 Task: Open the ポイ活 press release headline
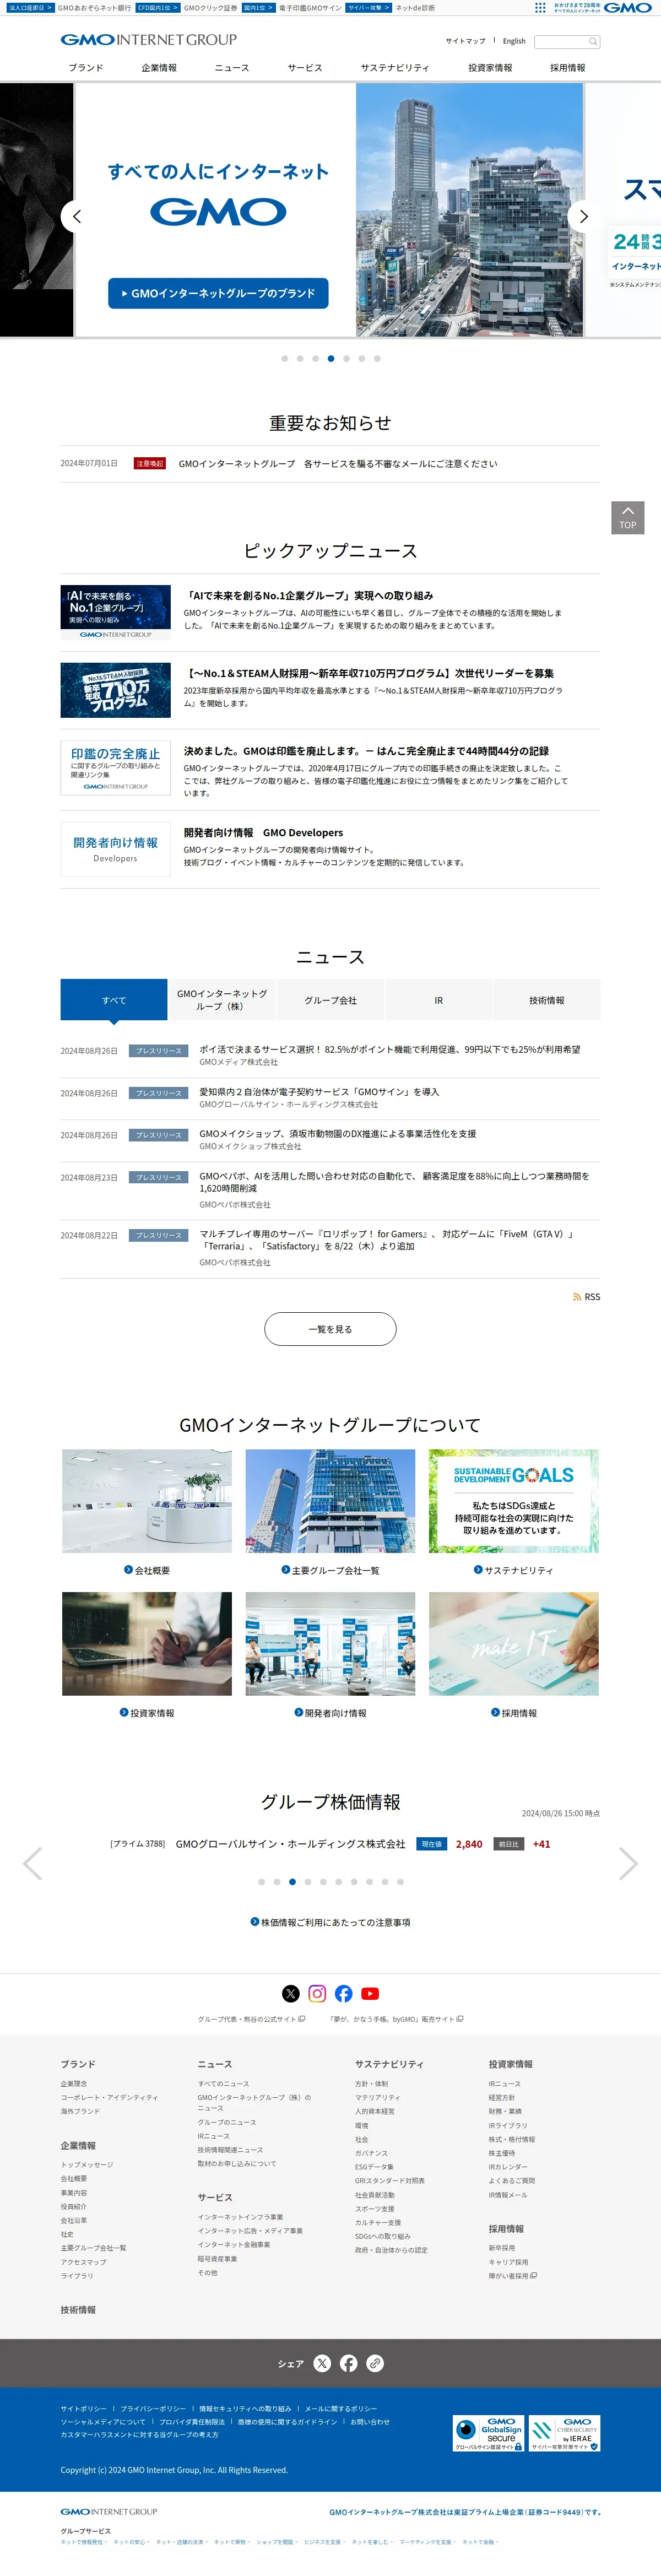[389, 1049]
